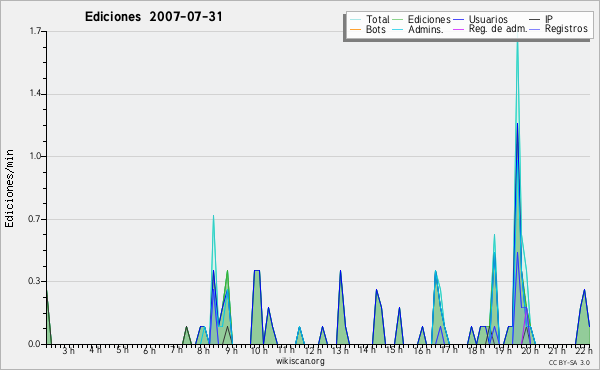Click the '16 h' x-axis label
600x370 pixels.
point(422,351)
